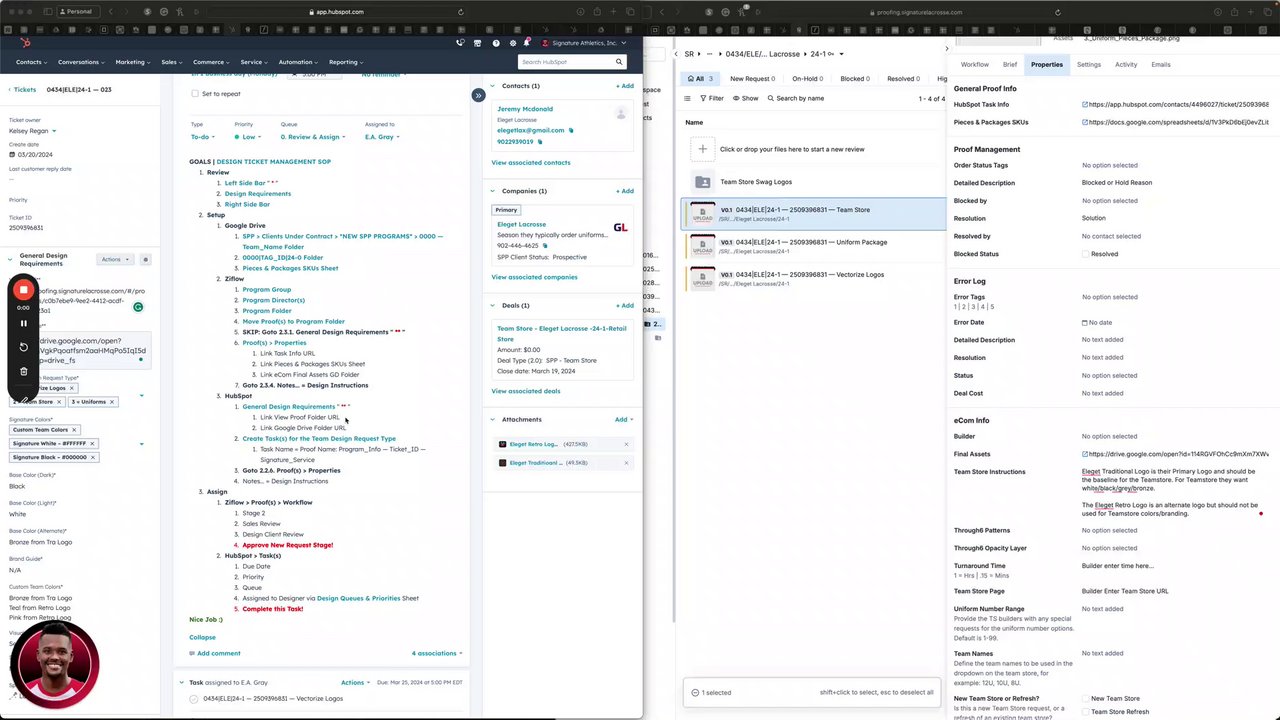The height and width of the screenshot is (720, 1280).
Task: Remove the Eleget Retro Logo attachment
Action: coord(627,444)
